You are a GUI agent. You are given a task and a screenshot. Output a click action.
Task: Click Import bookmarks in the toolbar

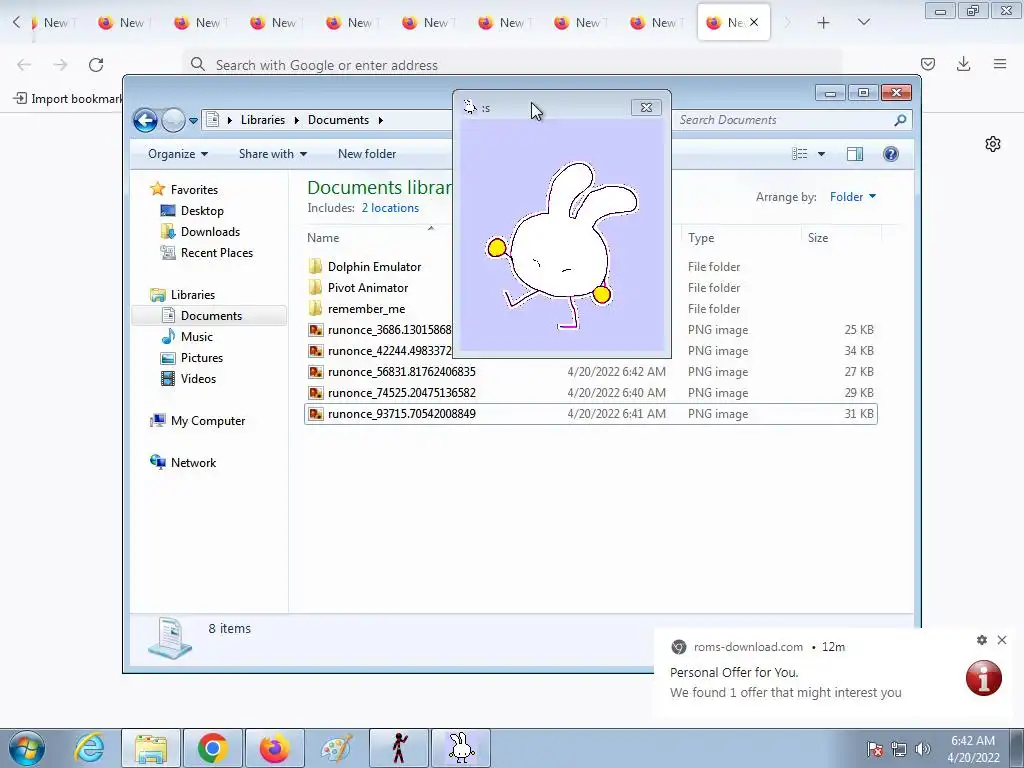click(68, 99)
